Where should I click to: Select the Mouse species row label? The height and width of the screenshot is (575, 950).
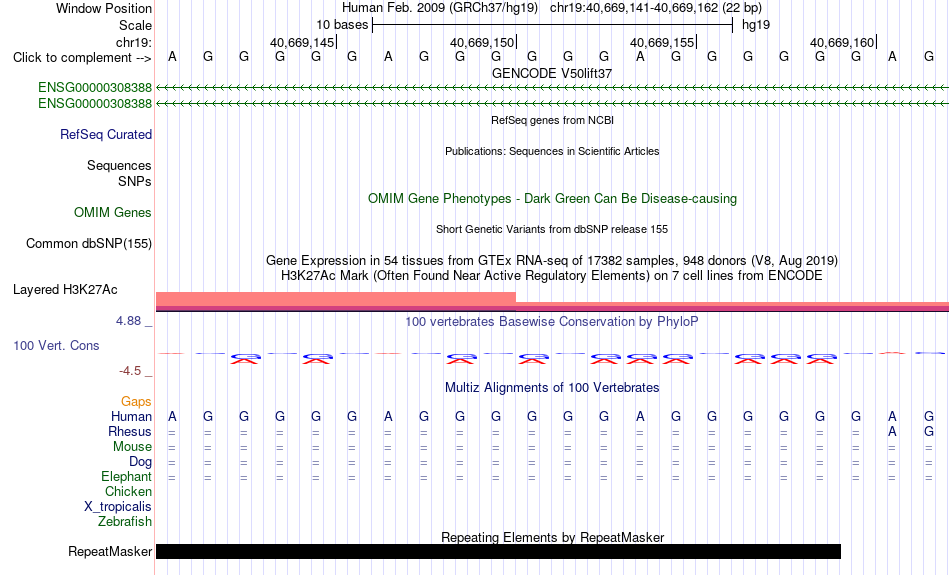[x=132, y=447]
